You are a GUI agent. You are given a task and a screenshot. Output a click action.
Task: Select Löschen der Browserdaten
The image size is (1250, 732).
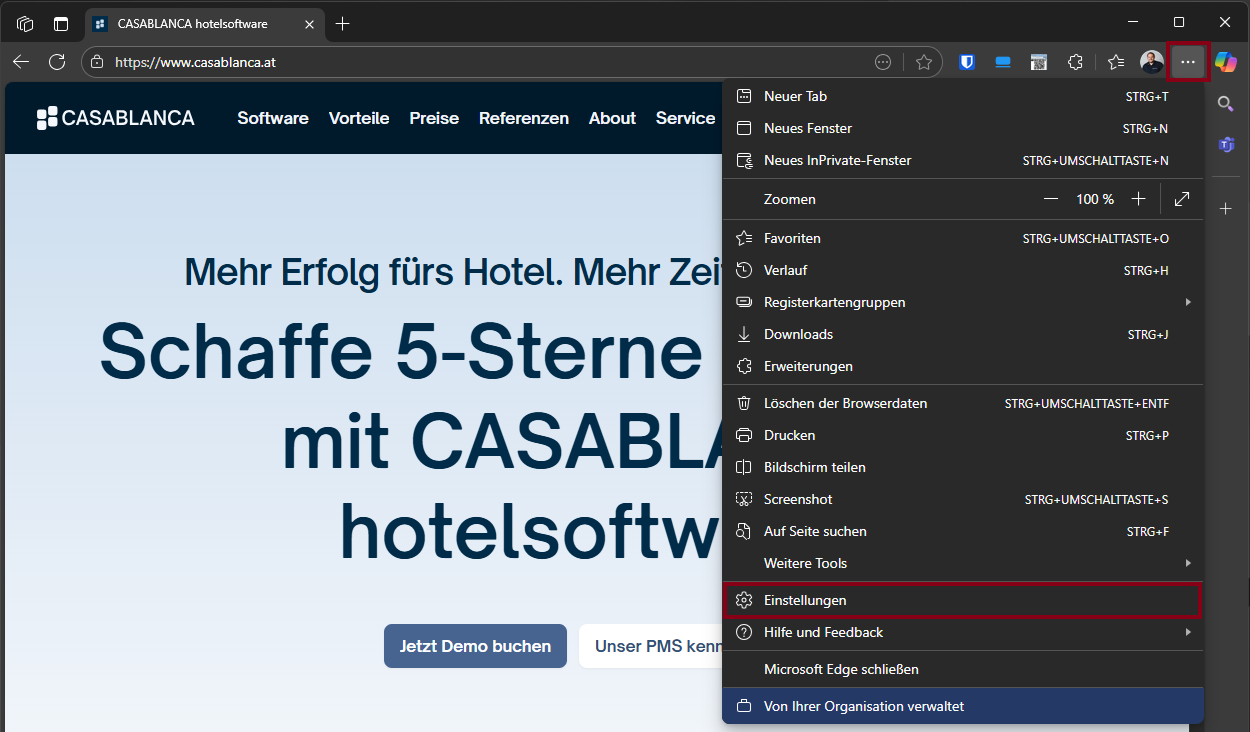click(x=845, y=403)
